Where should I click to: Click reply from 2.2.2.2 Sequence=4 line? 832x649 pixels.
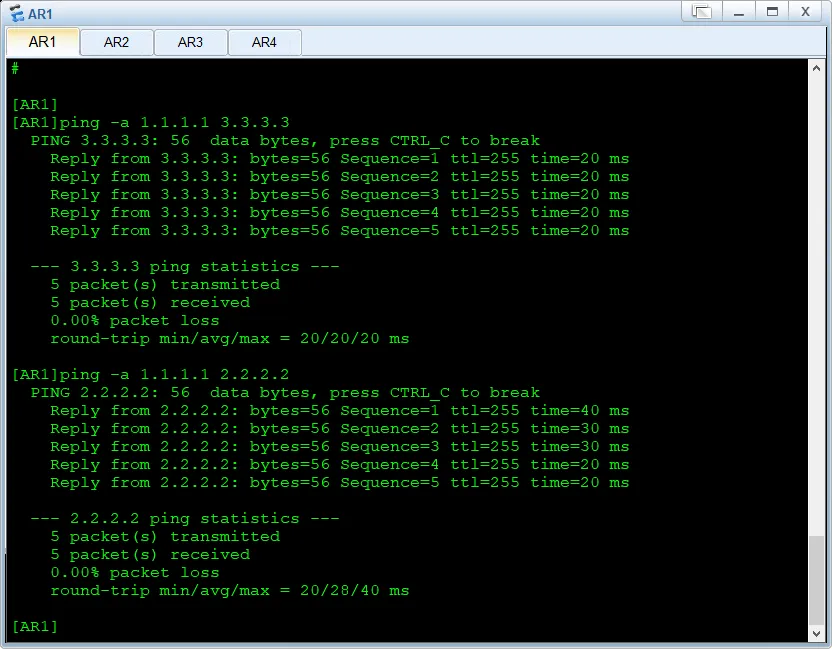(340, 465)
